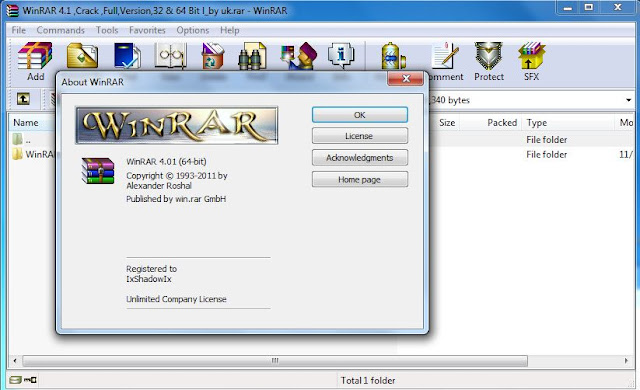The image size is (640, 390).
Task: Open the Tools menu
Action: [107, 30]
